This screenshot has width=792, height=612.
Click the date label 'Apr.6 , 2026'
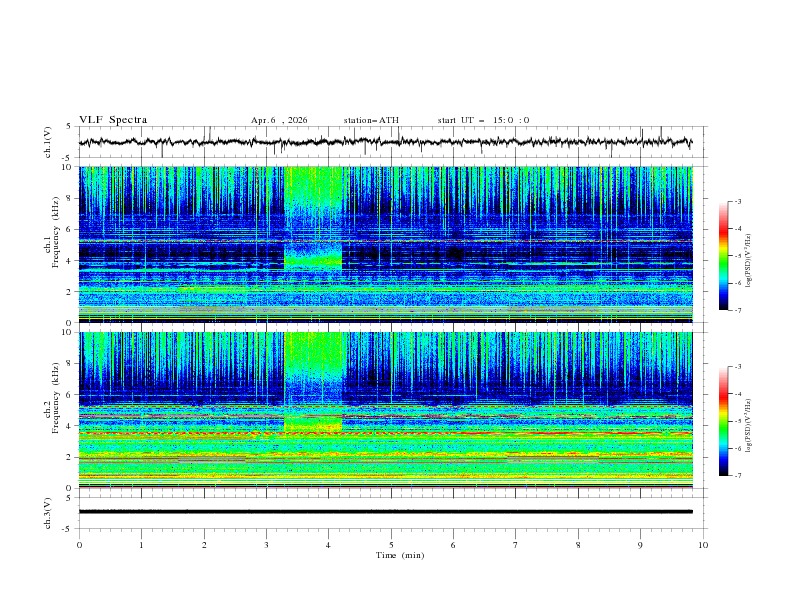click(x=279, y=120)
